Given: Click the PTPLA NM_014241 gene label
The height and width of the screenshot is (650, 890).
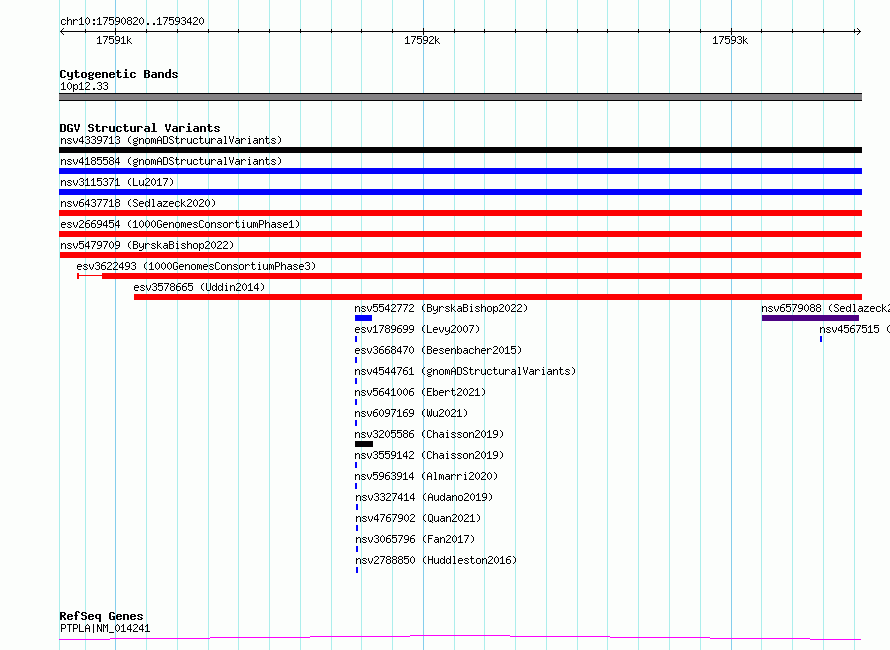Looking at the screenshot, I should click(105, 628).
